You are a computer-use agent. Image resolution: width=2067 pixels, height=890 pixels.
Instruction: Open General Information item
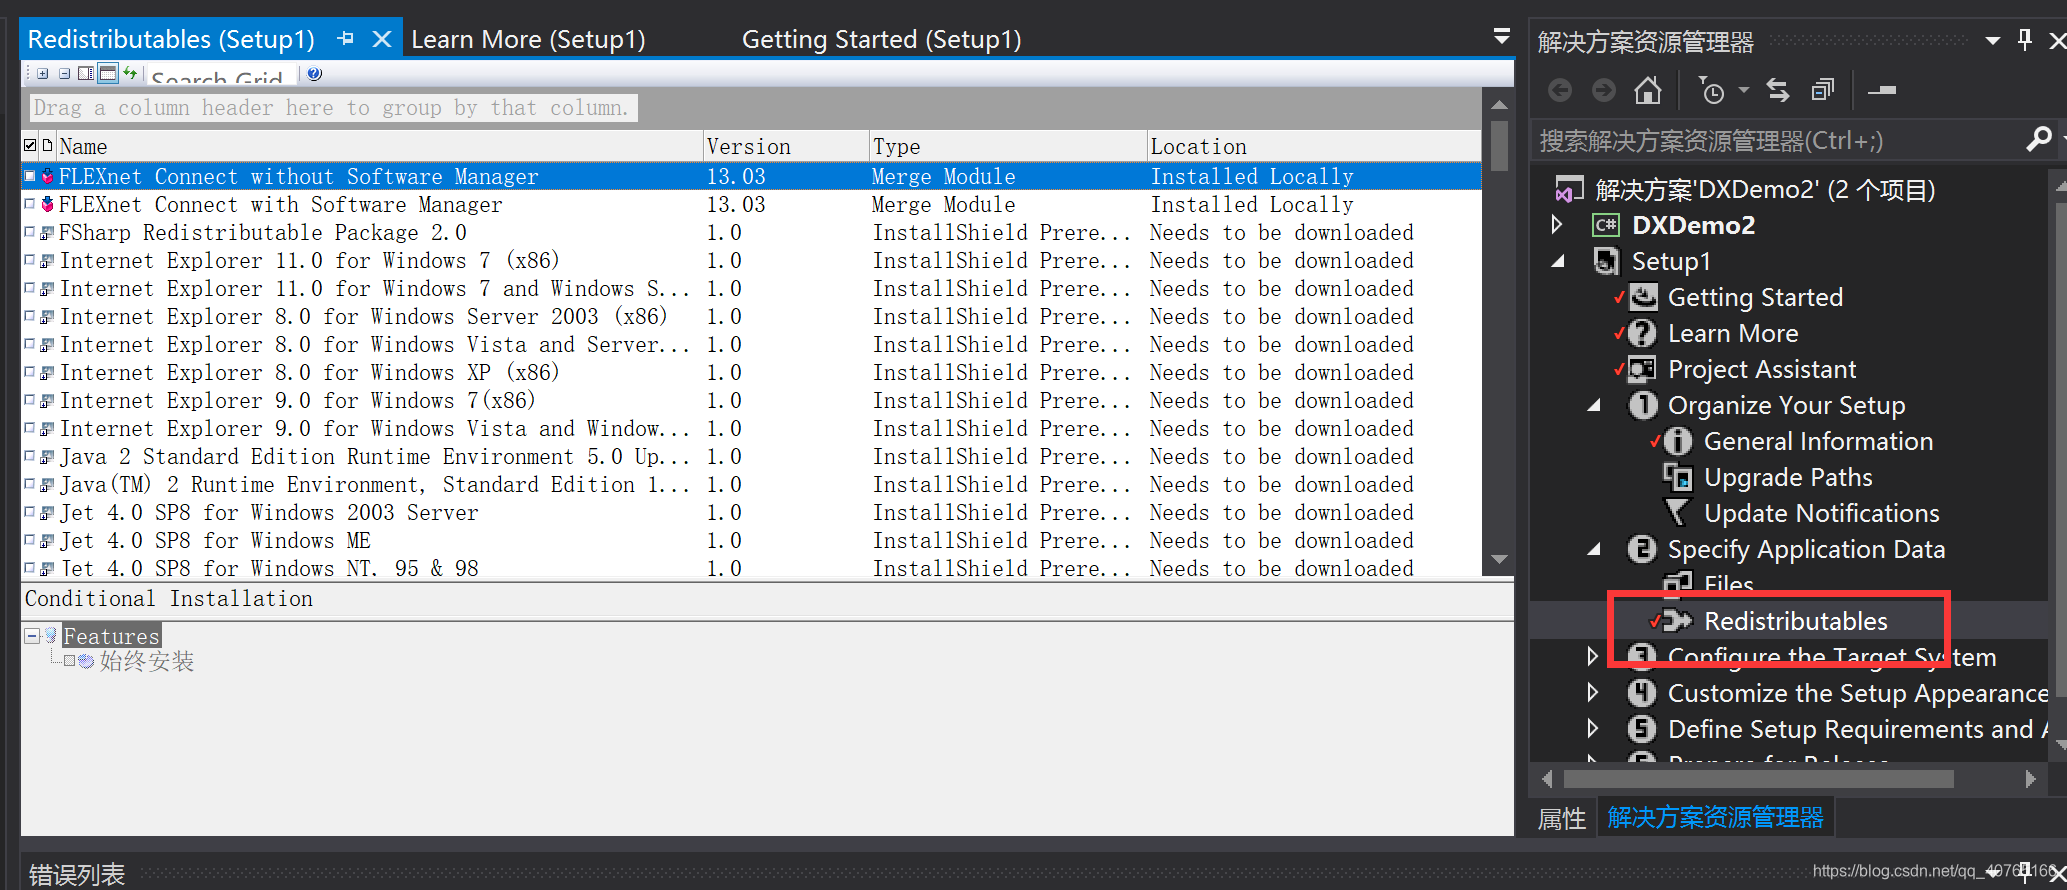(x=1818, y=441)
